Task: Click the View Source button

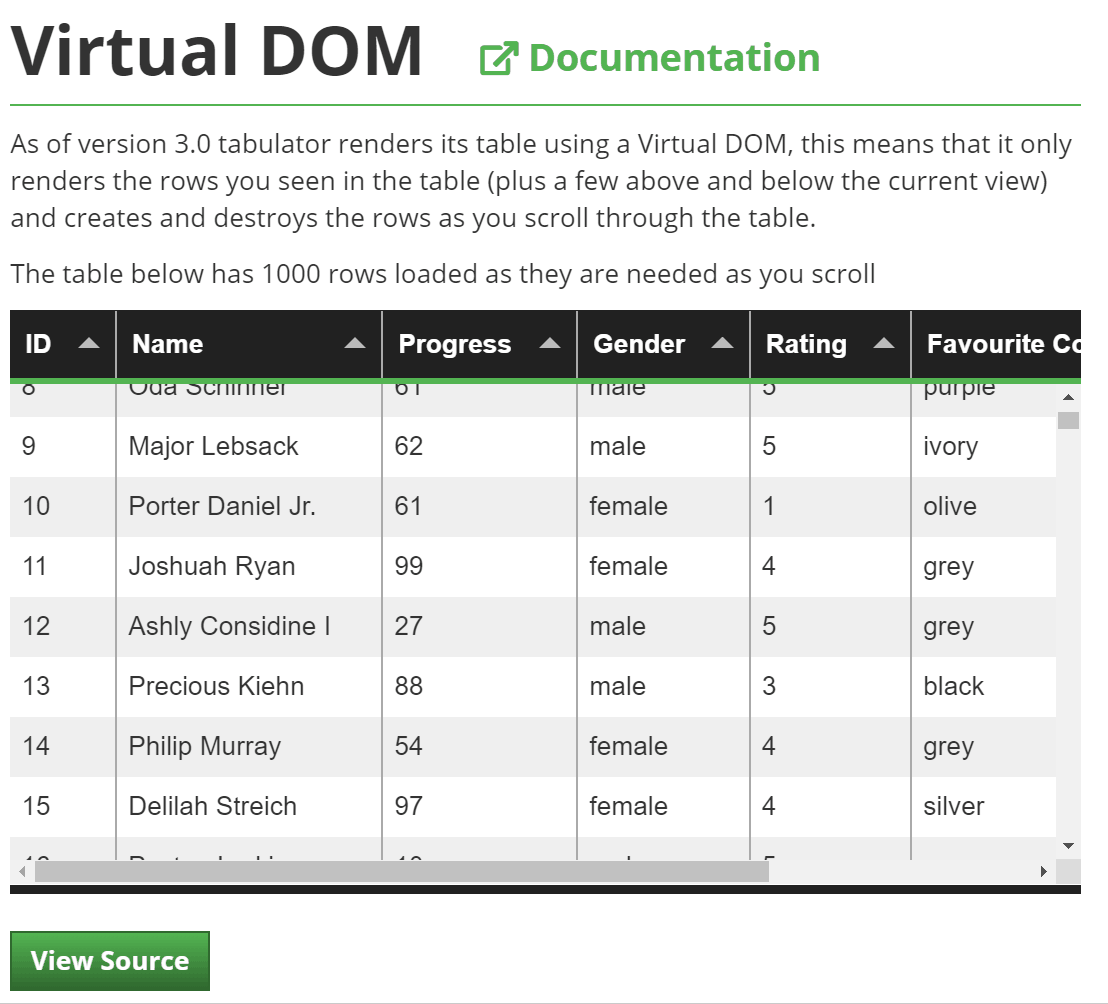Action: 110,961
